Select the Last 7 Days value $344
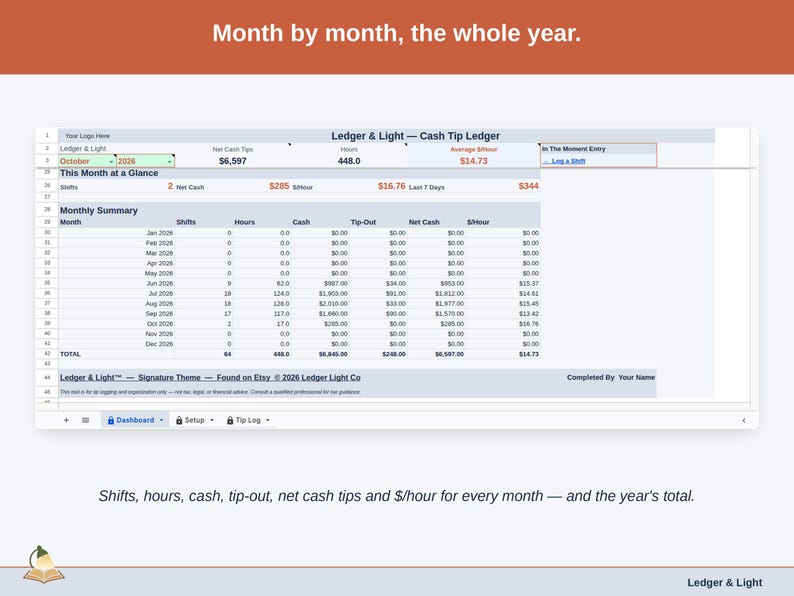Screen dimensions: 794x596 click(528, 186)
